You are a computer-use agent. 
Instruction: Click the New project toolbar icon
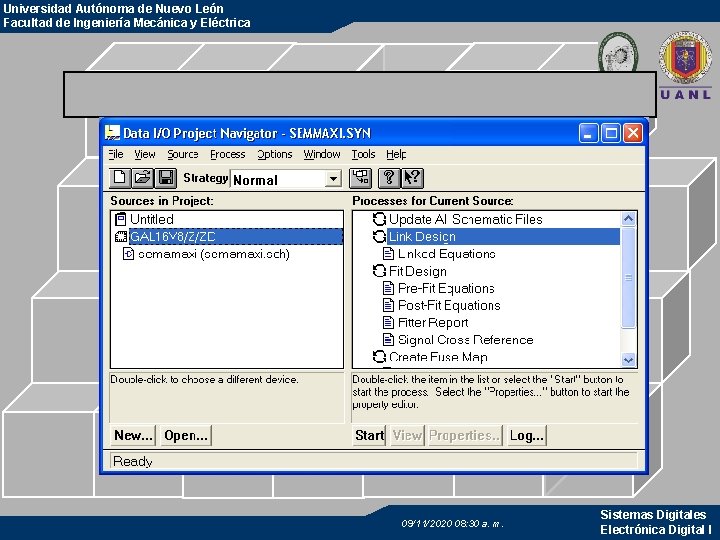pos(120,178)
